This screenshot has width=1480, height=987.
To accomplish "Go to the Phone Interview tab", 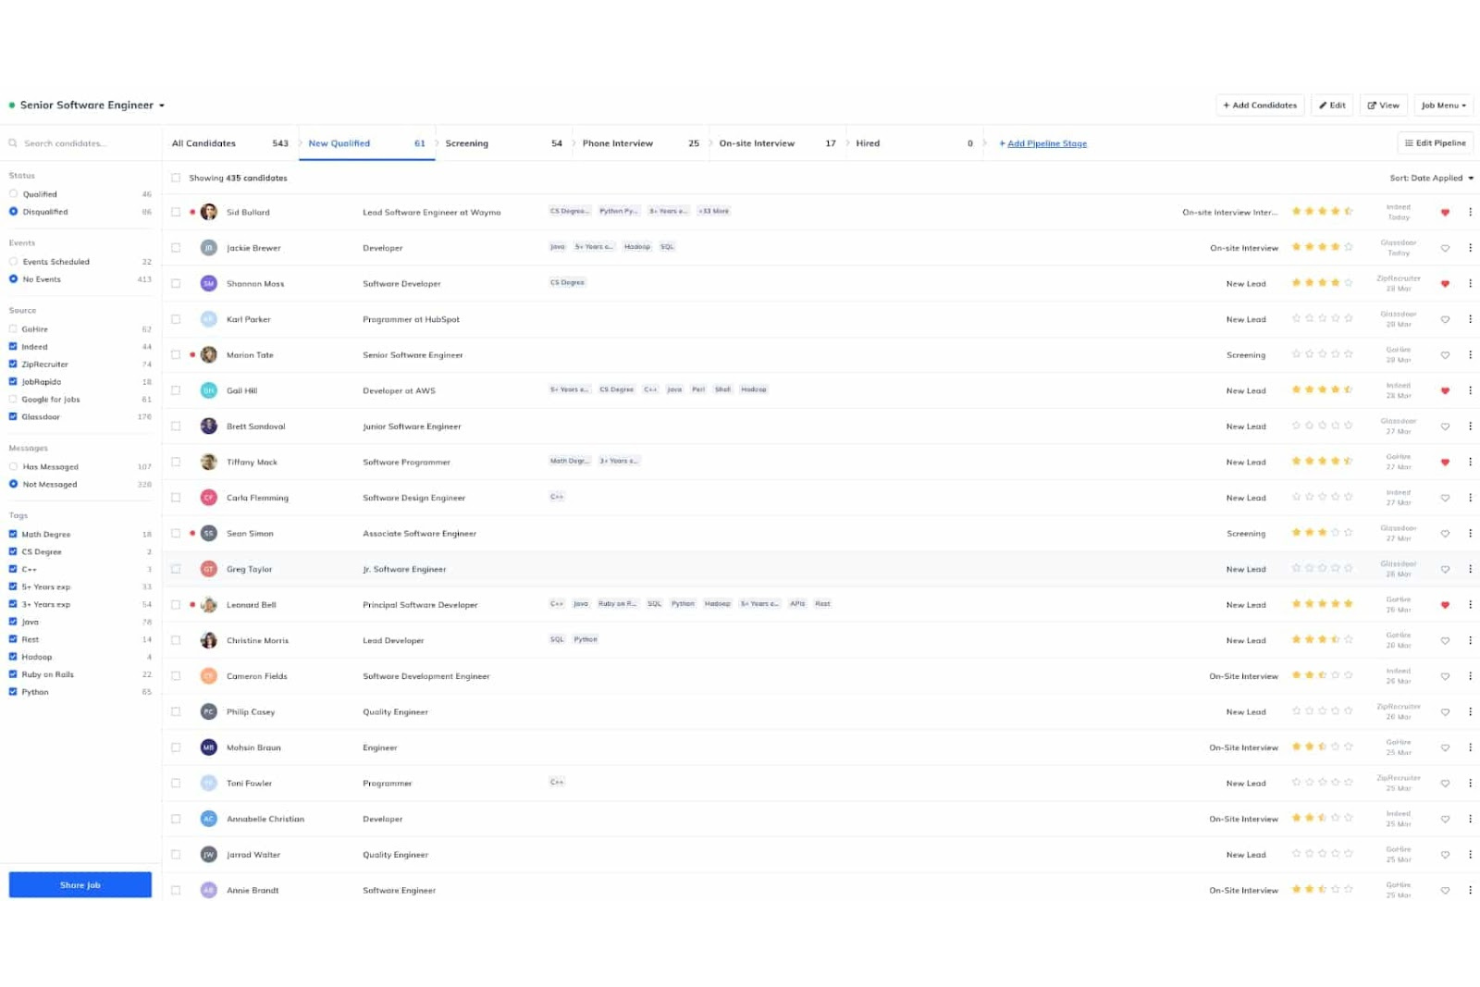I will (641, 143).
